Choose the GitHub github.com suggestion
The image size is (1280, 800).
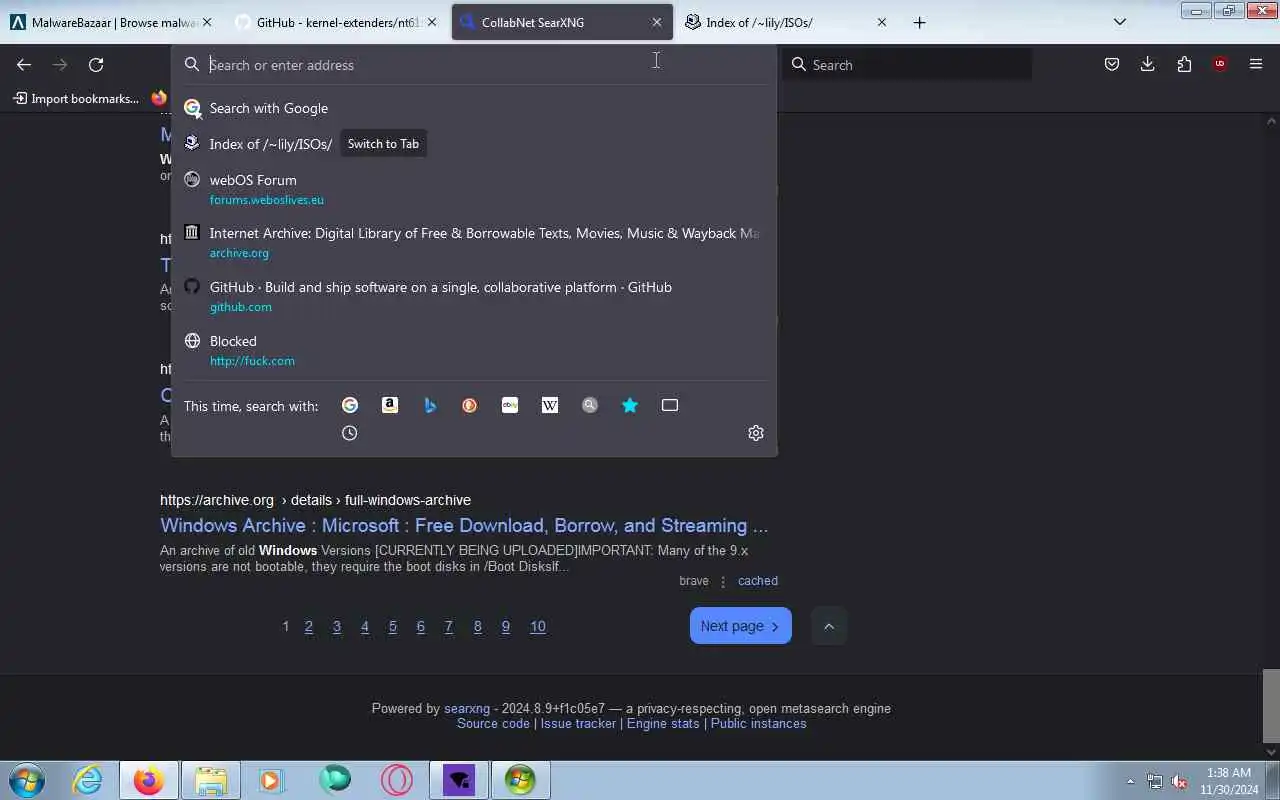[x=474, y=297]
